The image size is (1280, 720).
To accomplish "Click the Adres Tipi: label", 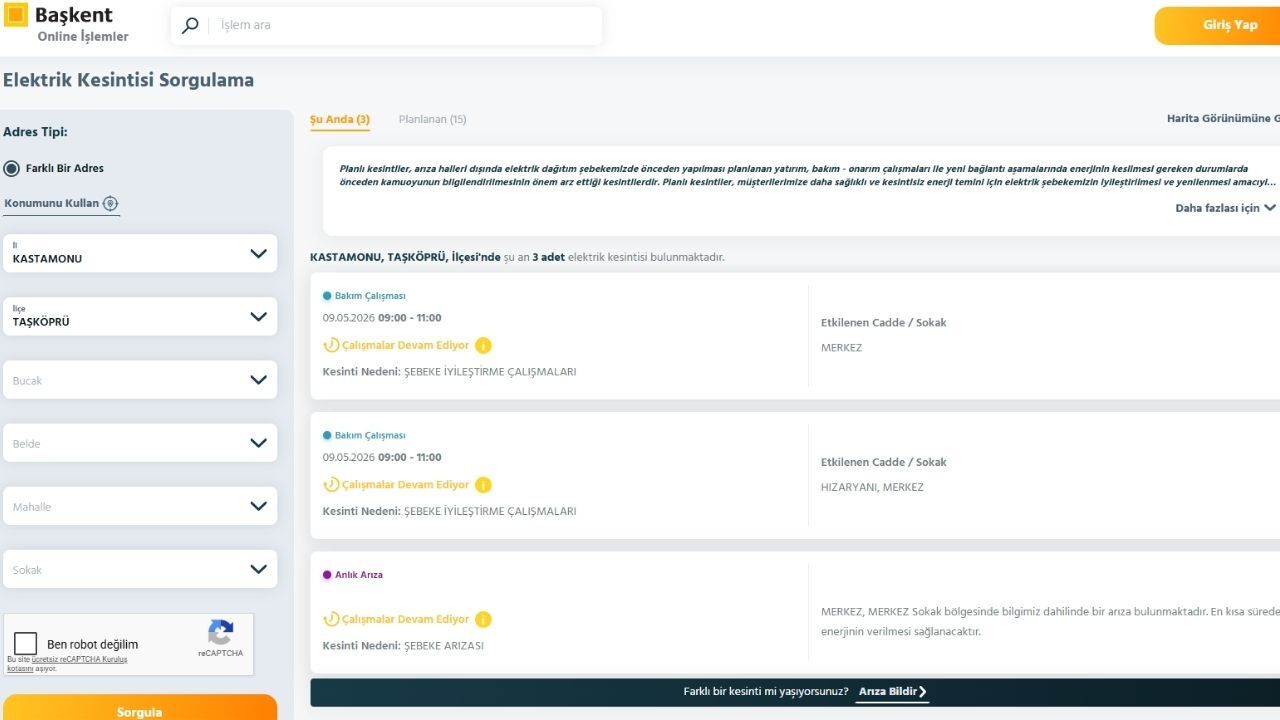I will click(x=36, y=132).
